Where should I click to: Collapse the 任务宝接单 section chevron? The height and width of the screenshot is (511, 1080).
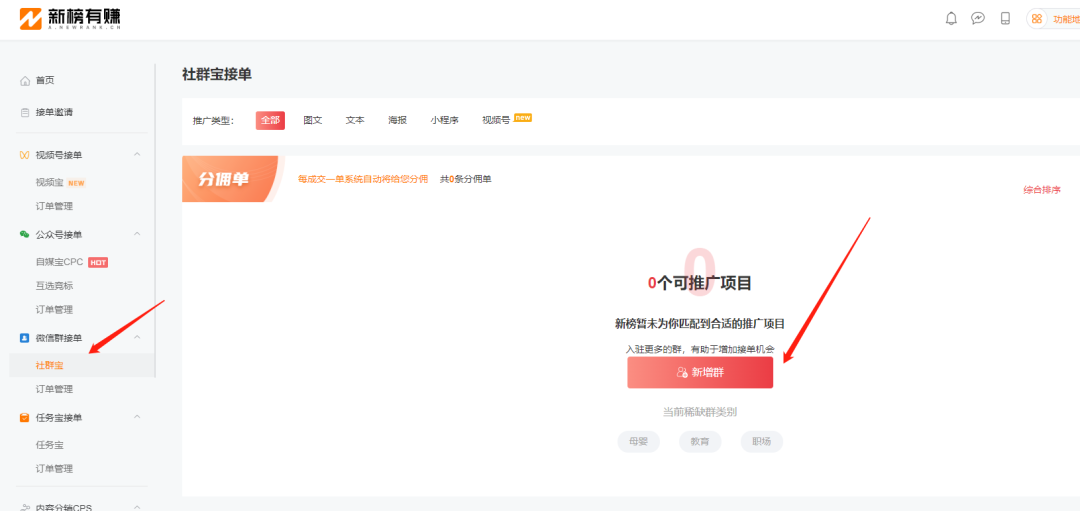pos(137,417)
